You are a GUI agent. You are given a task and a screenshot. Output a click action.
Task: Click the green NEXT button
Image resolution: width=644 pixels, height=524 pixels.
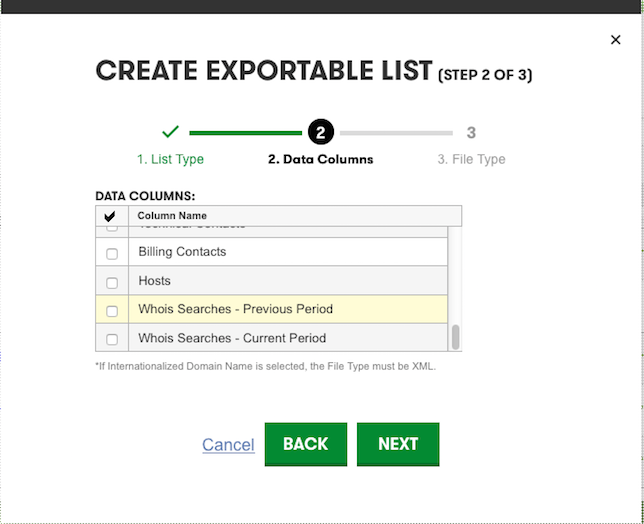click(x=398, y=444)
